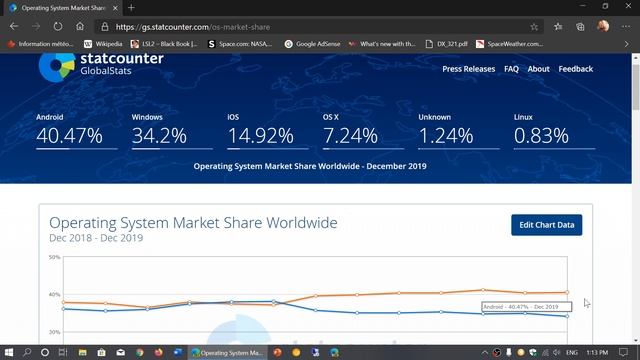Open the Action Center notifications
640x360 pixels.
pyautogui.click(x=623, y=352)
